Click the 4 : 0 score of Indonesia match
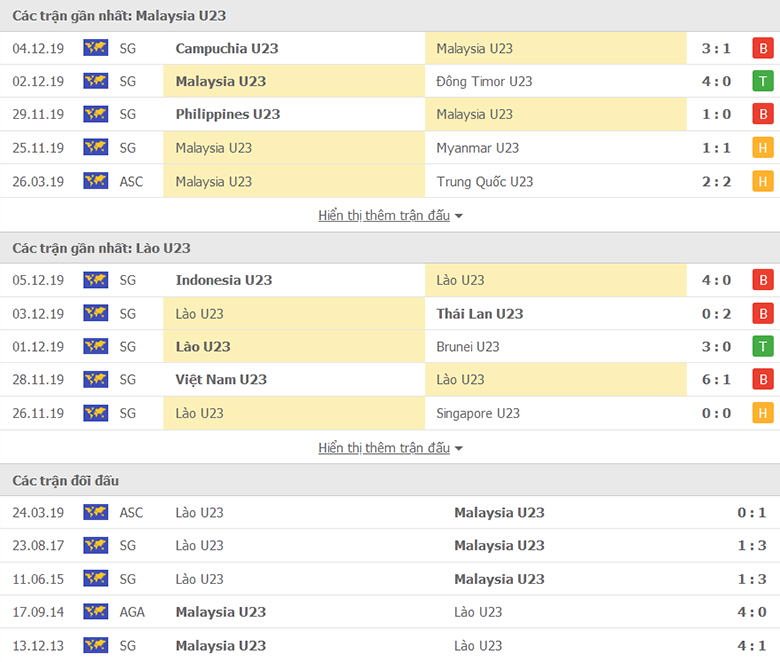 click(x=716, y=280)
